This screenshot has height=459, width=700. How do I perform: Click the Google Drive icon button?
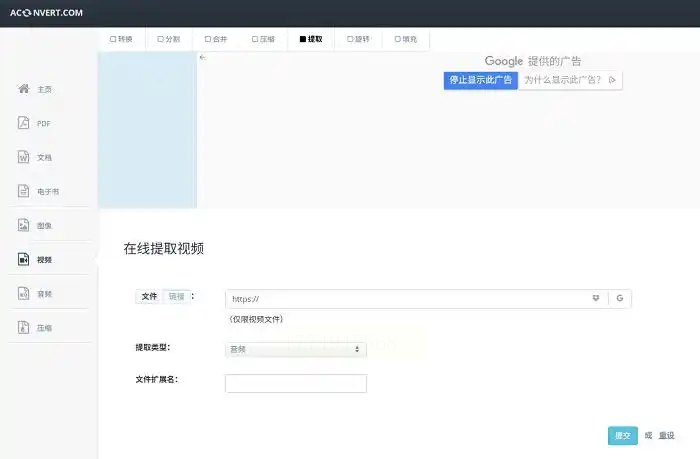(x=620, y=299)
